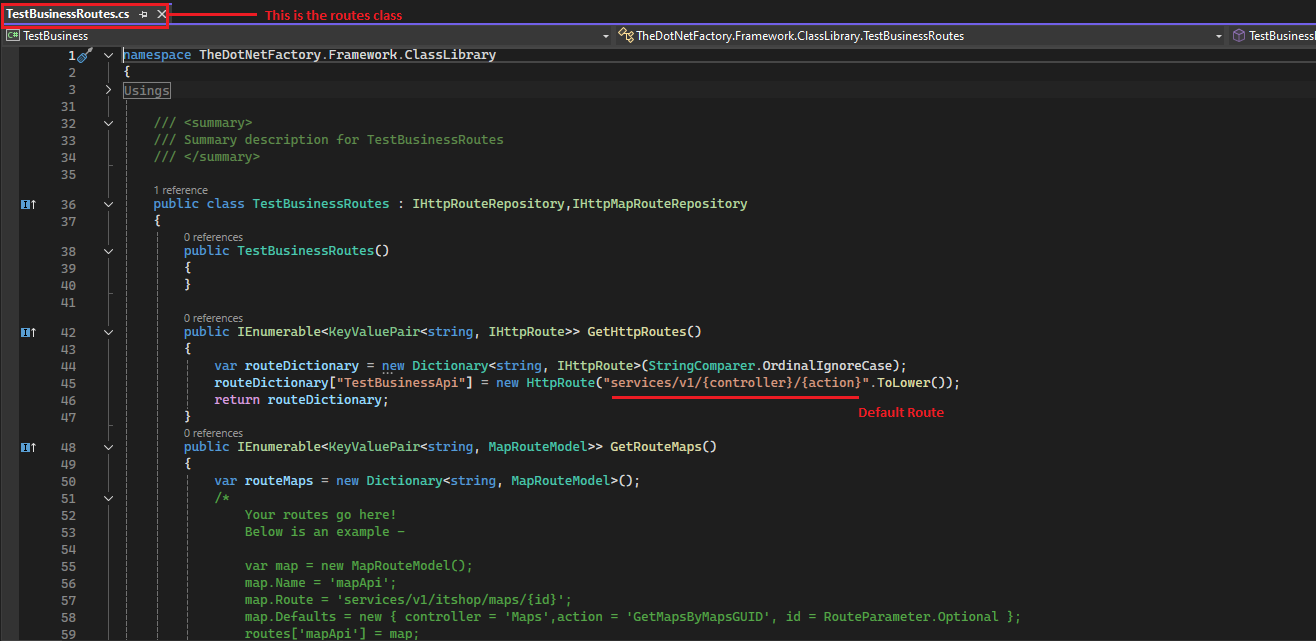Image resolution: width=1316 pixels, height=642 pixels.
Task: Collapse the TestBusinessRoutes class on line 36
Action: 108,204
